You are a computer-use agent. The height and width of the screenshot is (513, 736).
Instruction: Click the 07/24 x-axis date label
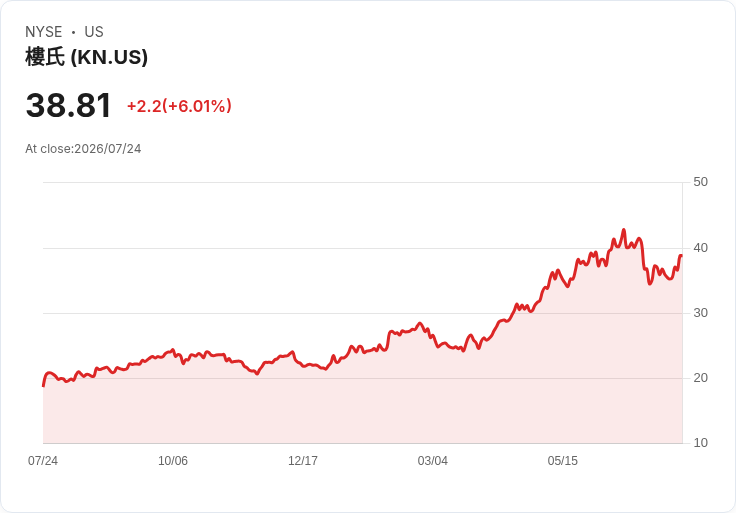click(43, 460)
